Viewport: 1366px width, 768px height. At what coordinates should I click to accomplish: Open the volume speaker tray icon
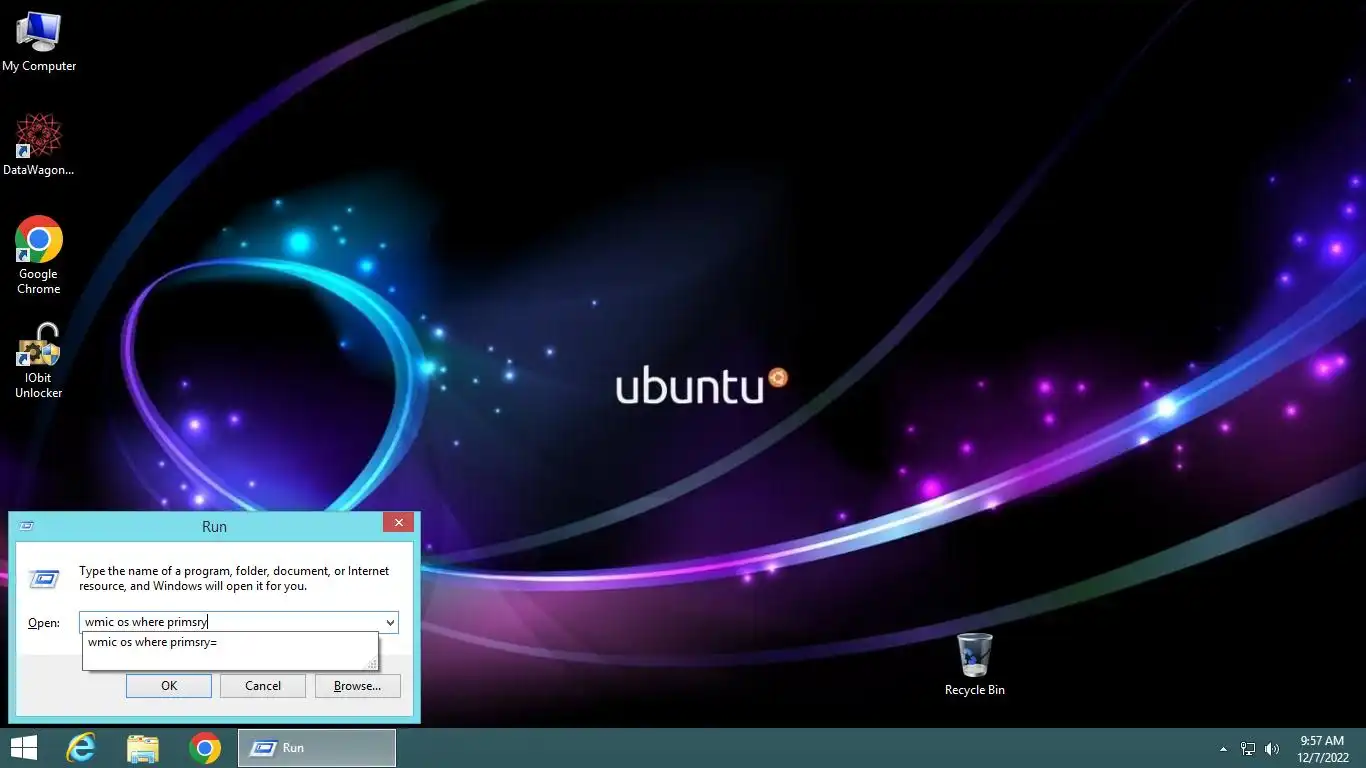point(1272,749)
